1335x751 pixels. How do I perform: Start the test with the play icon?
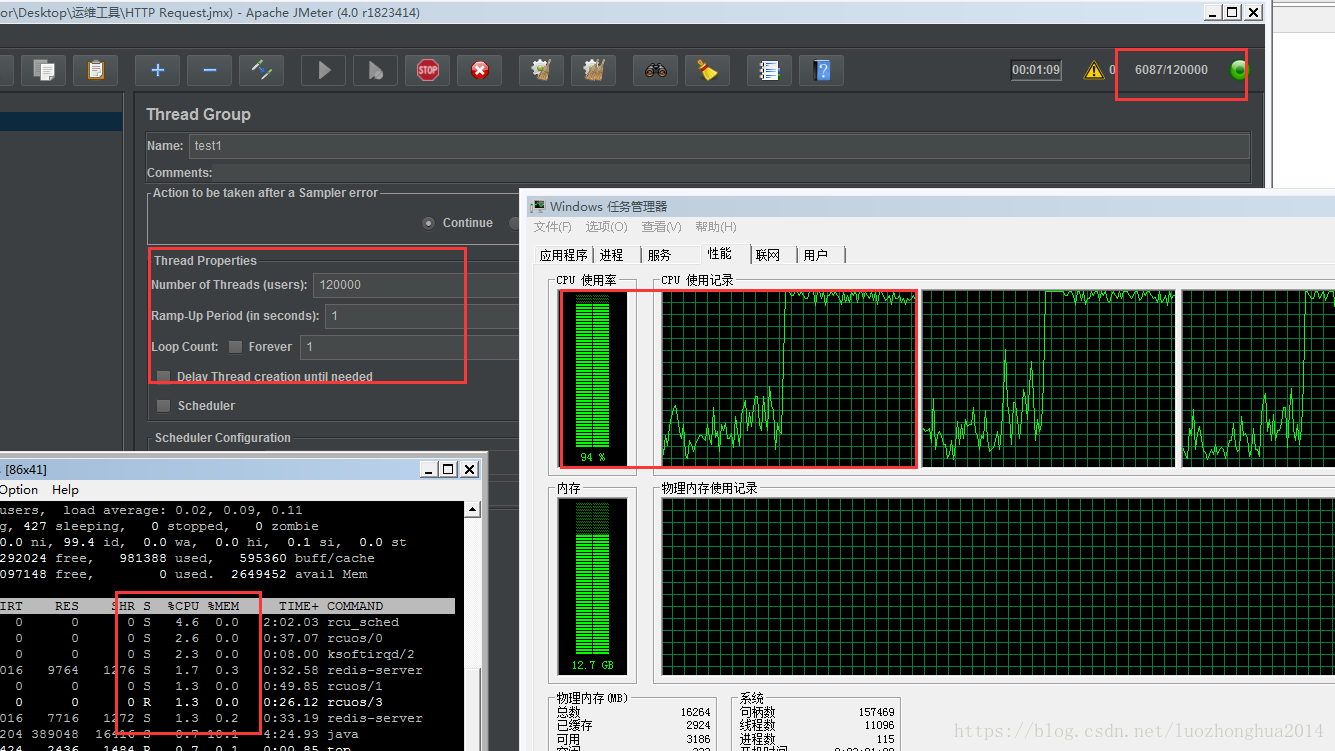[x=324, y=70]
